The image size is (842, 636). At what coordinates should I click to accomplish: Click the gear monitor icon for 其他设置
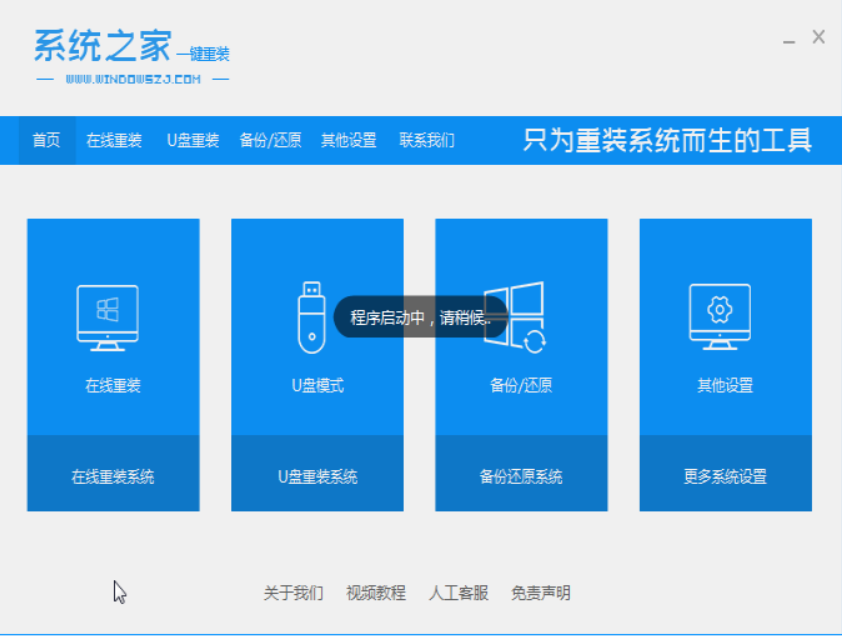[720, 317]
